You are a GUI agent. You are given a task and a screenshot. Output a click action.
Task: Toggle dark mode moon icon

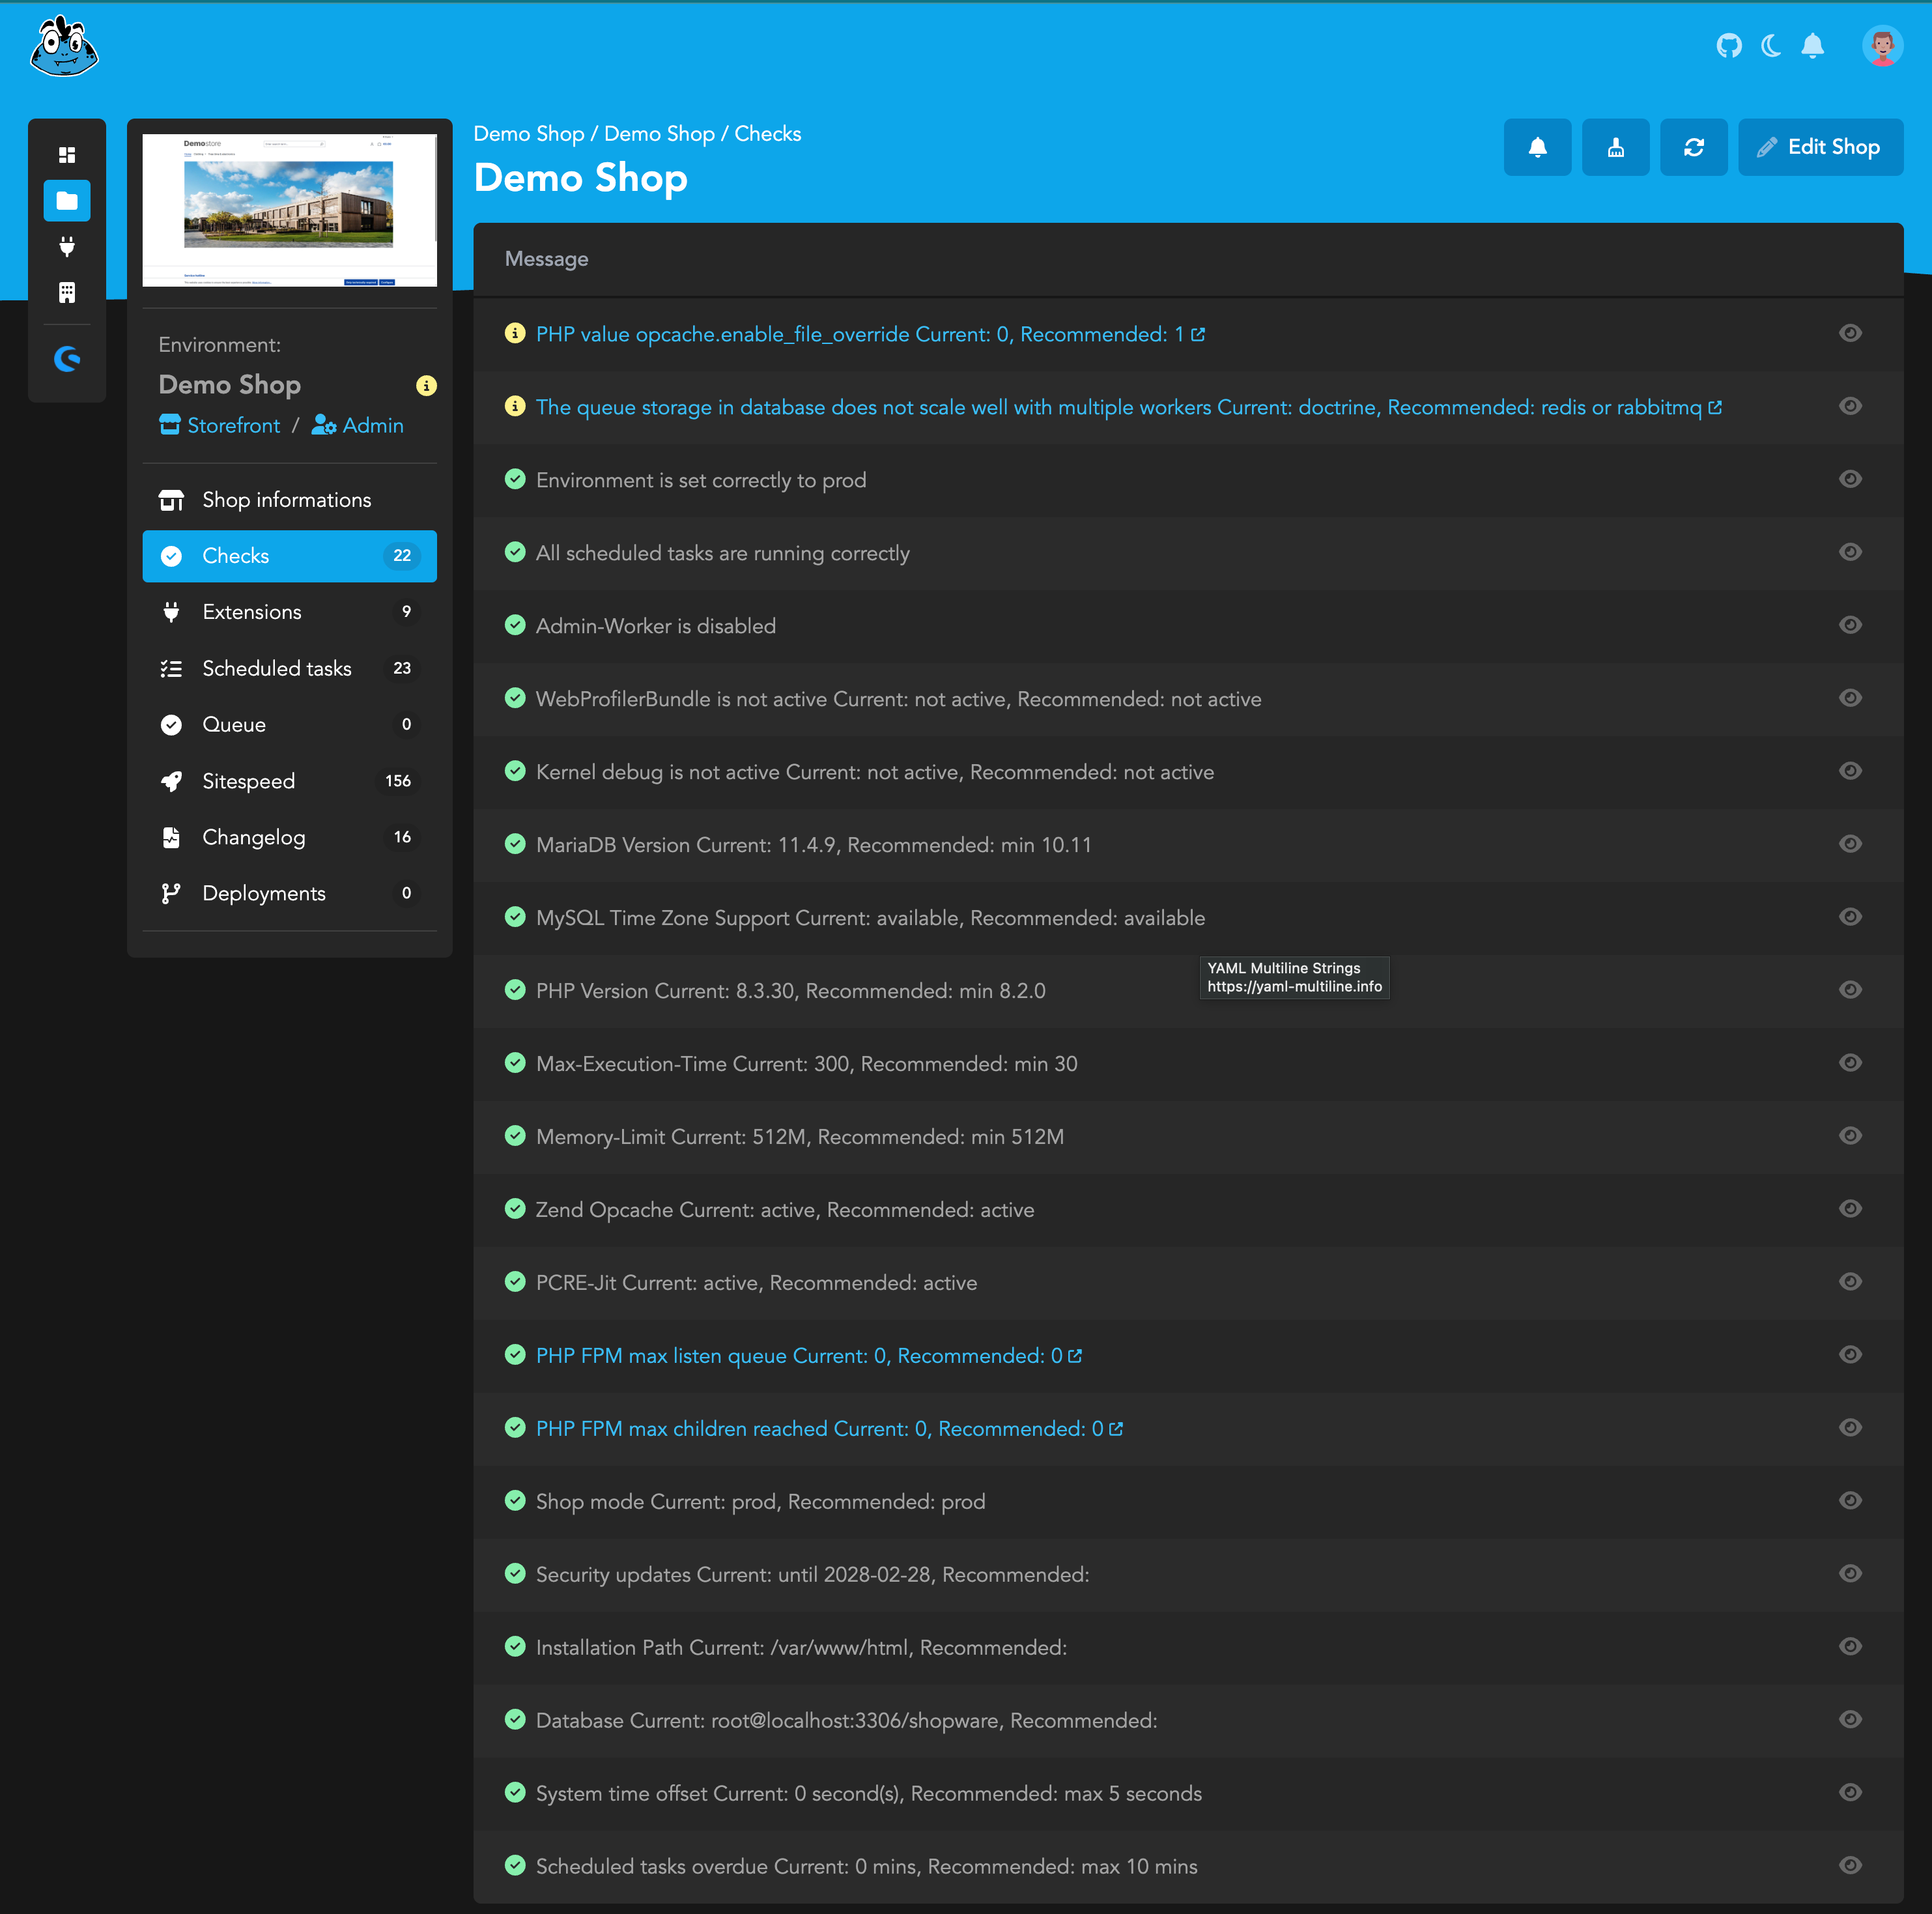pyautogui.click(x=1771, y=46)
